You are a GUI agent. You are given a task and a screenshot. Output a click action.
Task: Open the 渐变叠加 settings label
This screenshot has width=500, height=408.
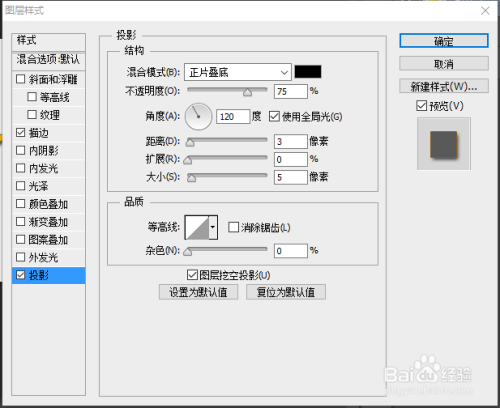click(48, 222)
